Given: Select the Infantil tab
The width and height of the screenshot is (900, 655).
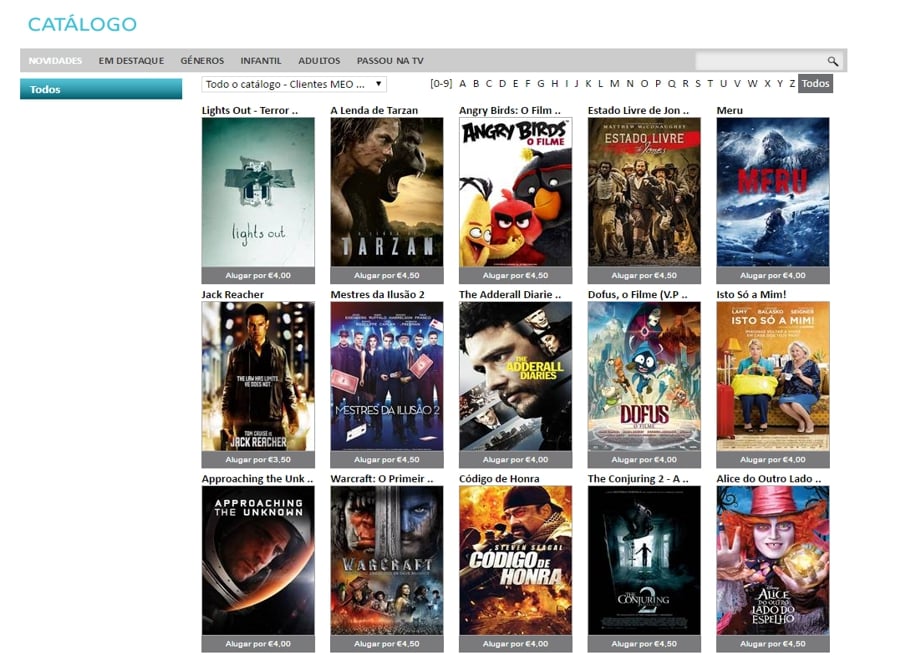Looking at the screenshot, I should tap(261, 61).
